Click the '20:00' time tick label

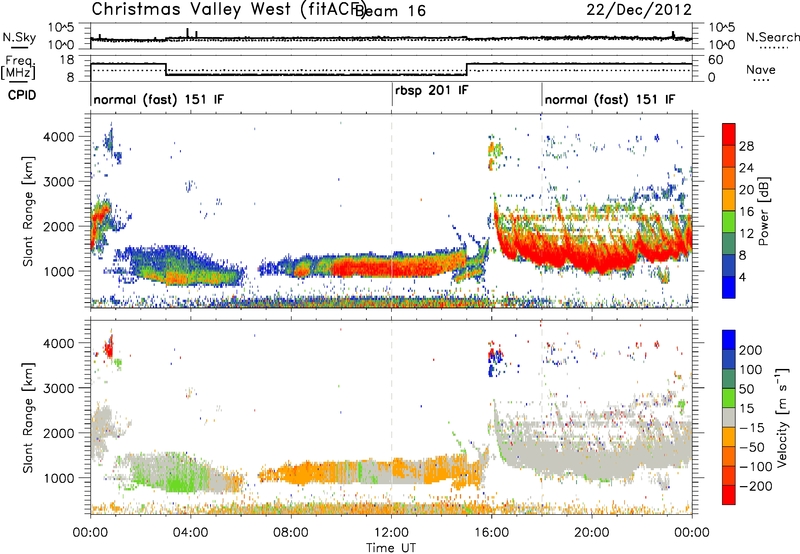[x=591, y=533]
